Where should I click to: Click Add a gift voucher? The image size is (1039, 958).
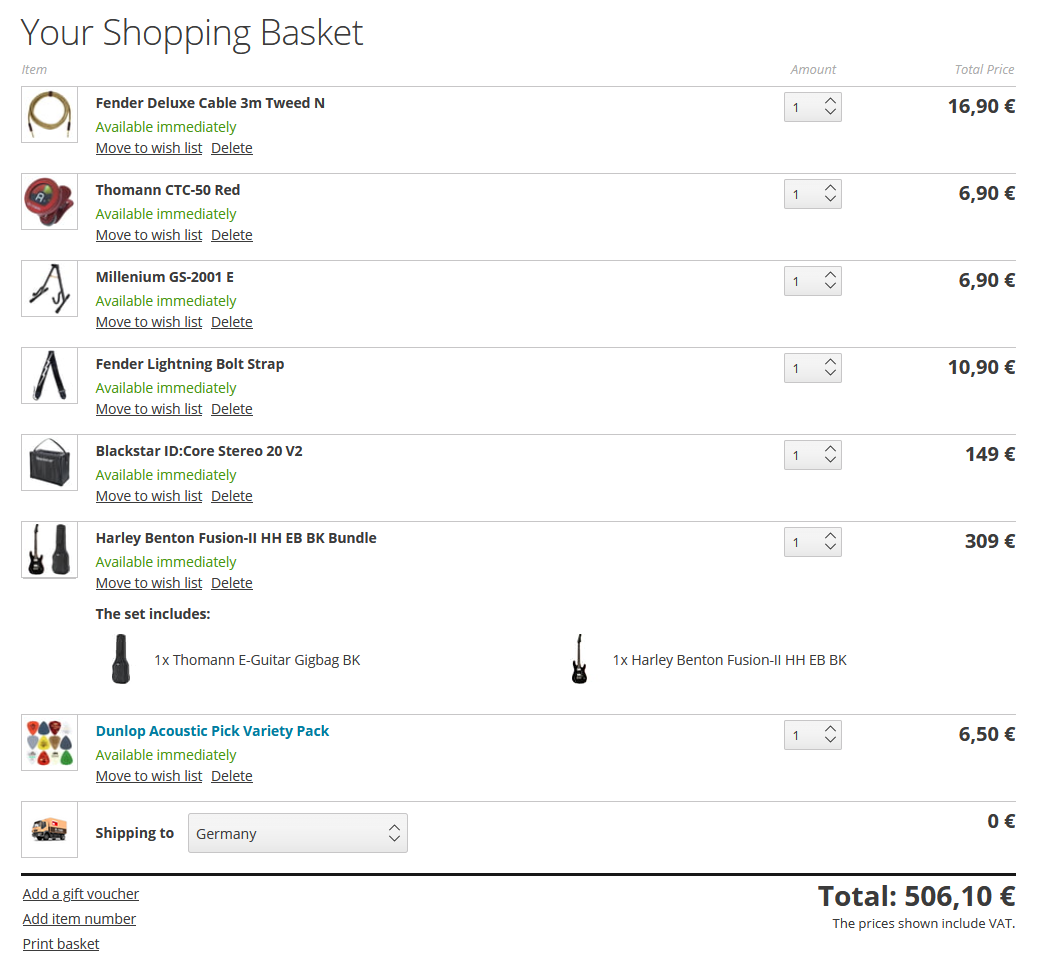point(81,894)
